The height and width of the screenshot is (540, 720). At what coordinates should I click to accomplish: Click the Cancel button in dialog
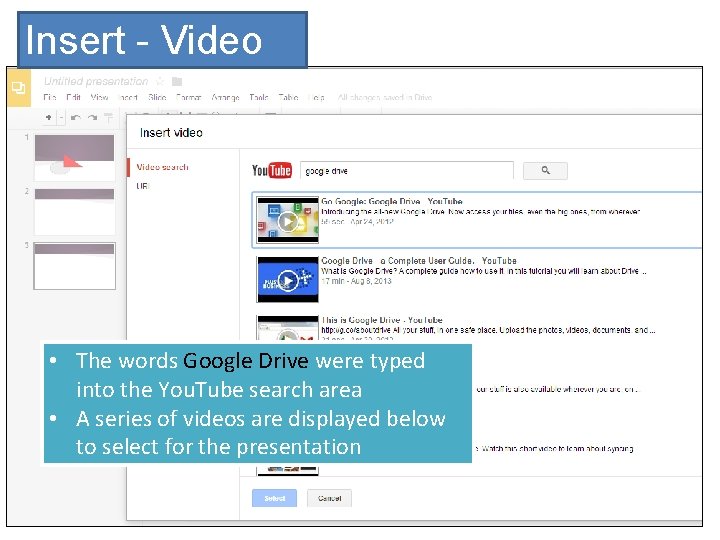pos(329,498)
